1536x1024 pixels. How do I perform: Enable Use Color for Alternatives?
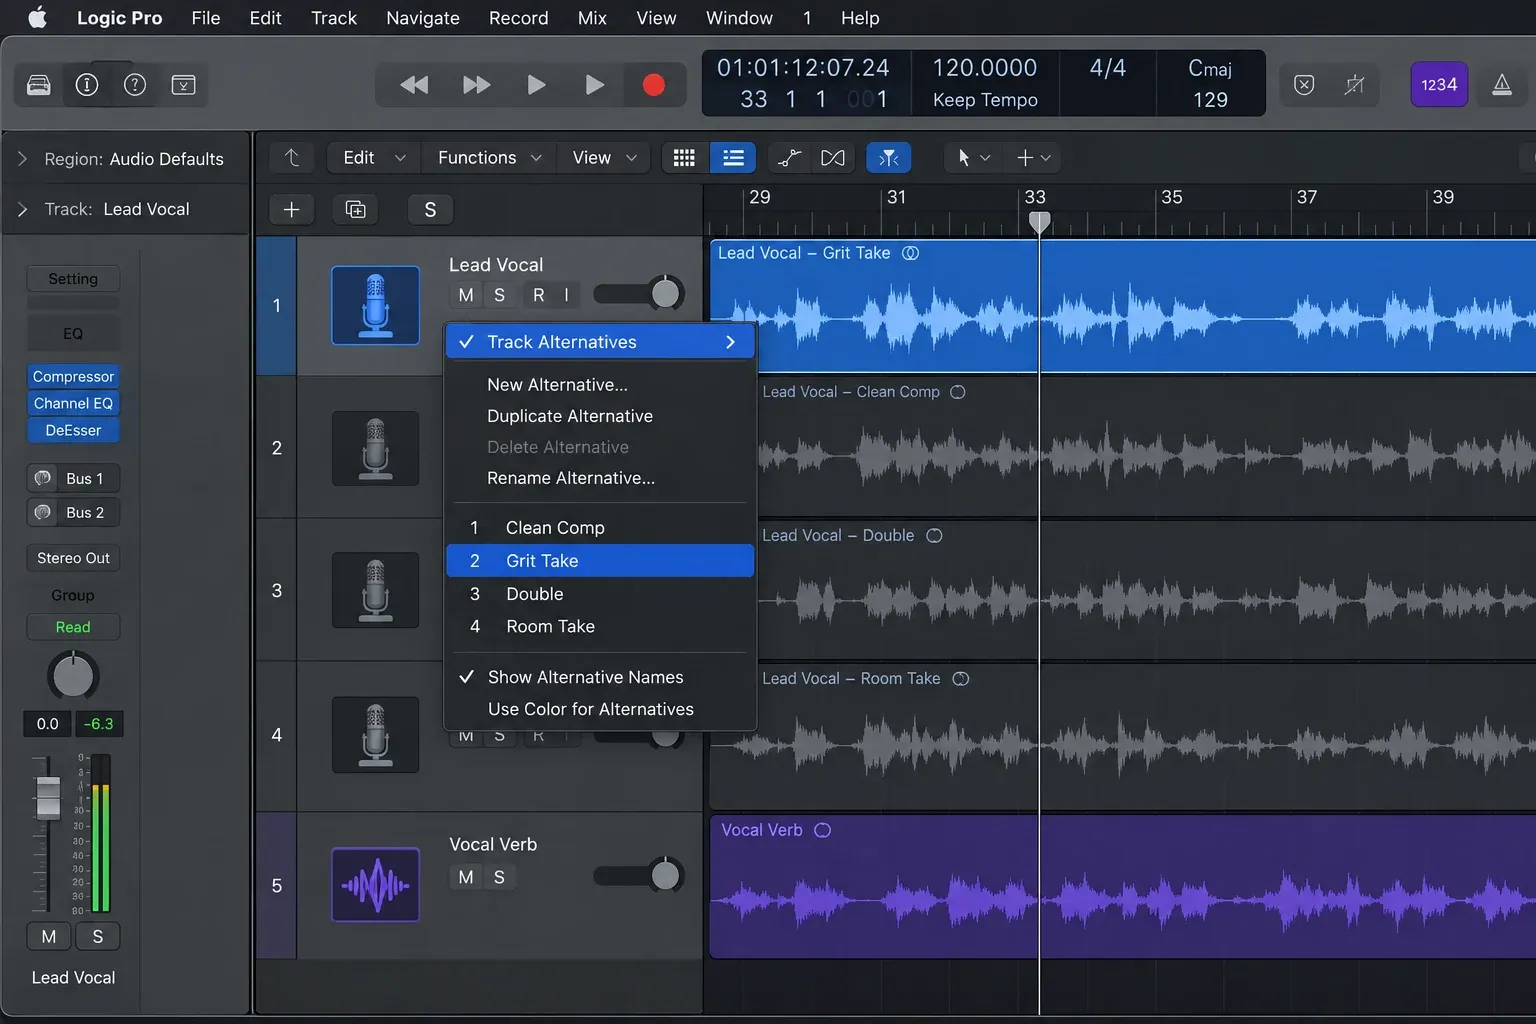[x=600, y=709]
